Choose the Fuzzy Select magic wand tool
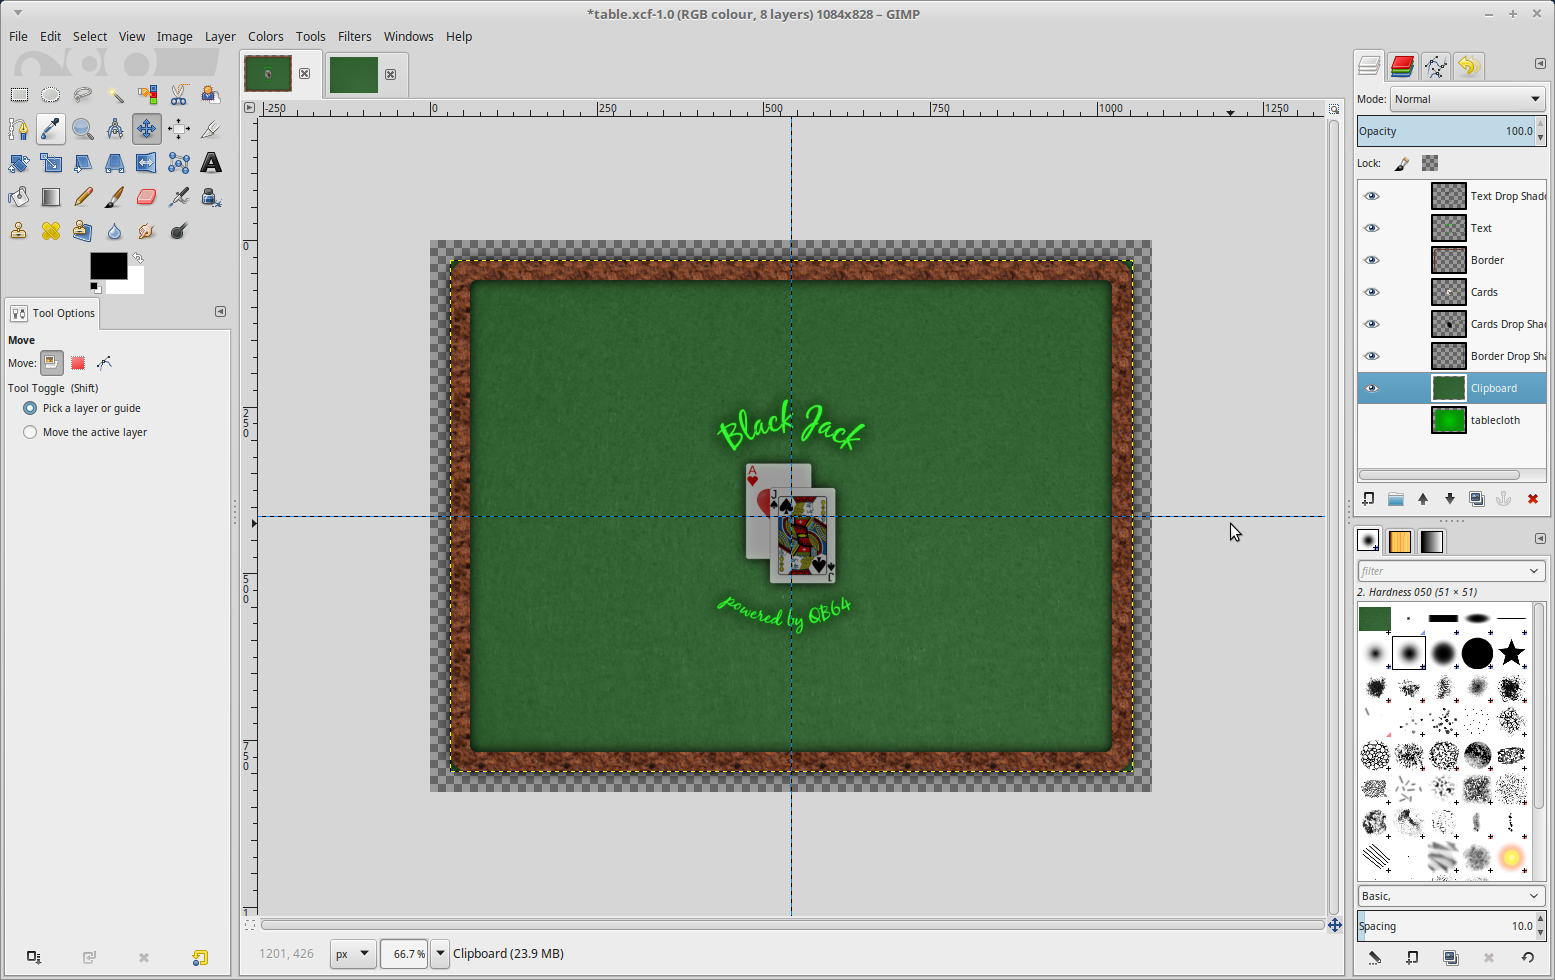 click(x=115, y=95)
